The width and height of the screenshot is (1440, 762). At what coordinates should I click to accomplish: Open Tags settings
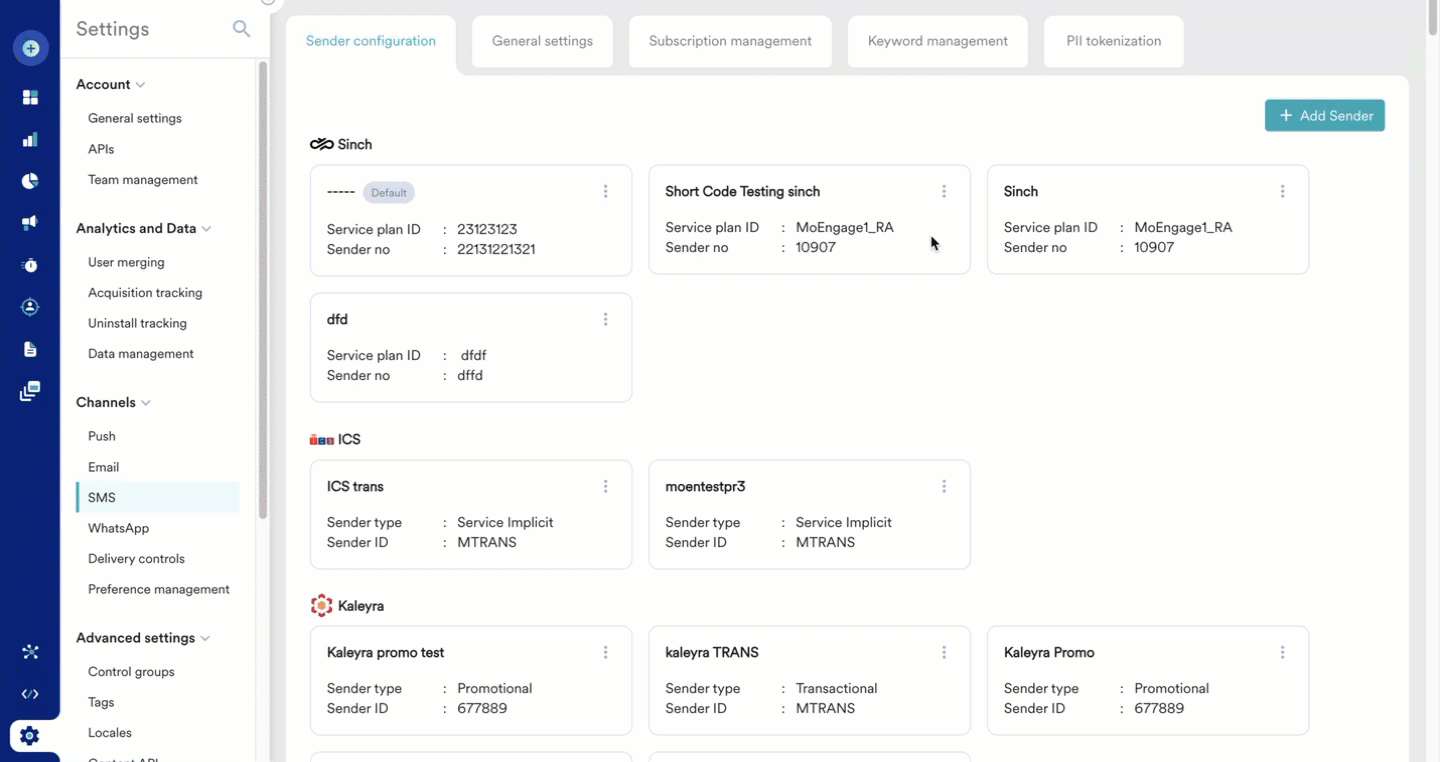101,702
